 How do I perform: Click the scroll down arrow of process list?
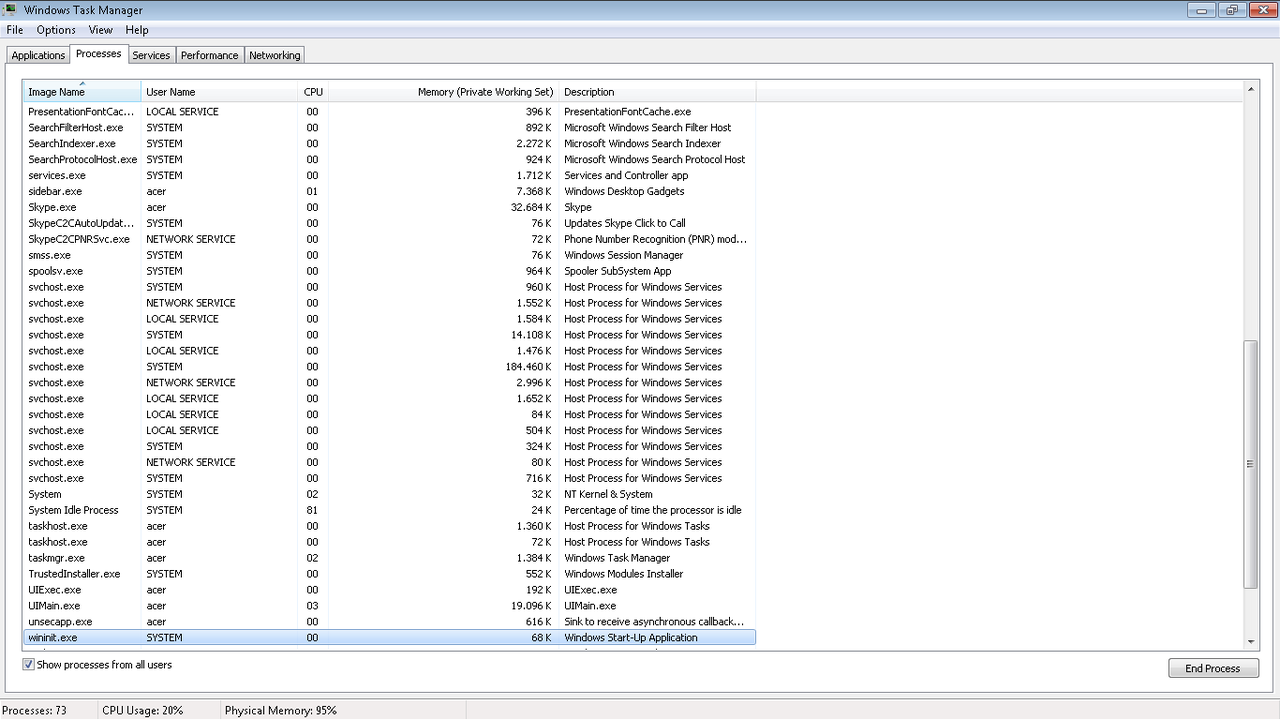tap(1251, 641)
